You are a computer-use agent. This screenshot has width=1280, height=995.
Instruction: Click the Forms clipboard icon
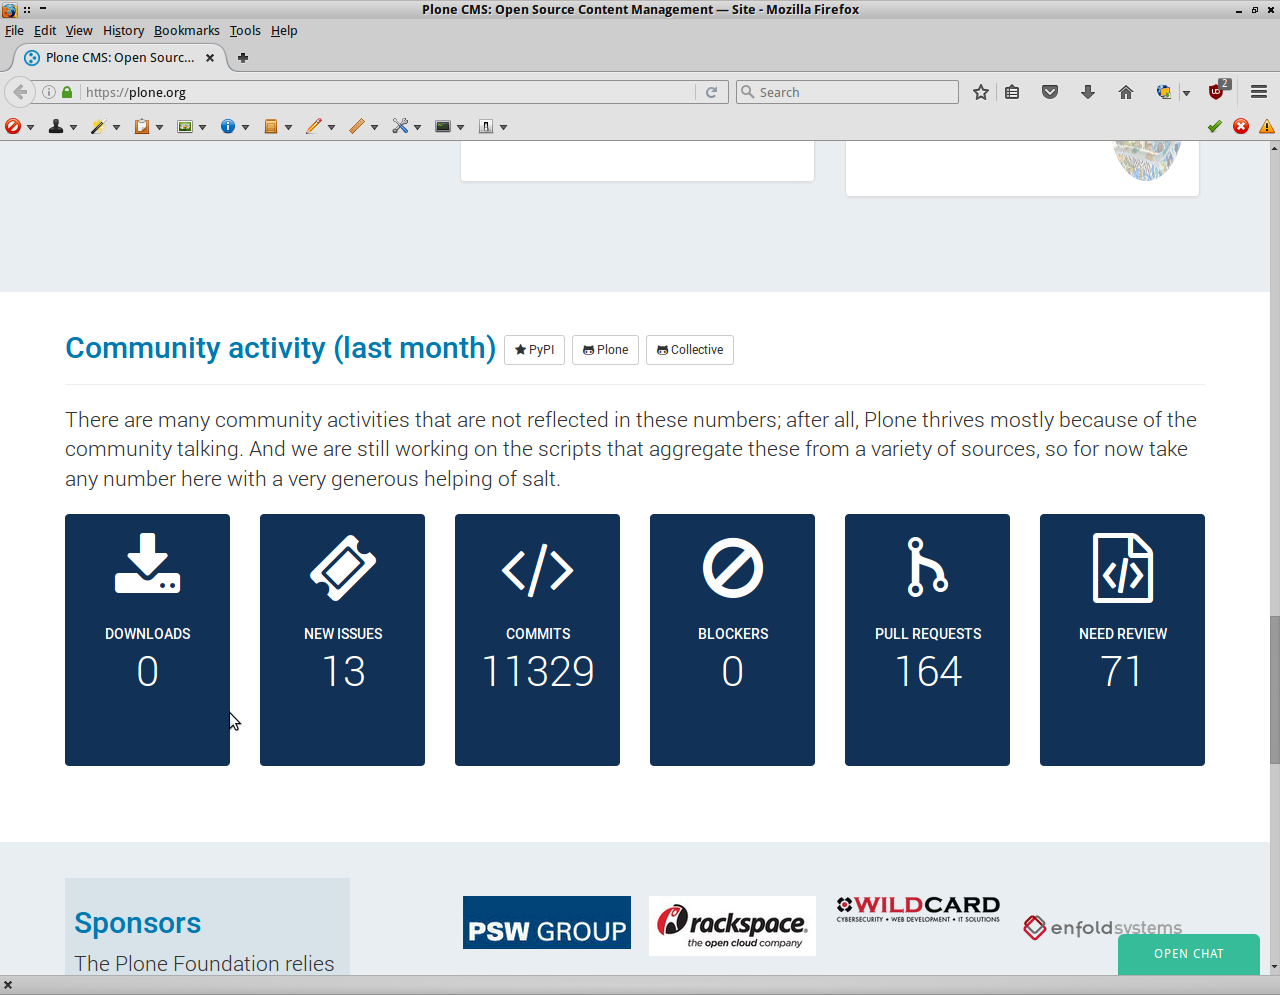142,126
